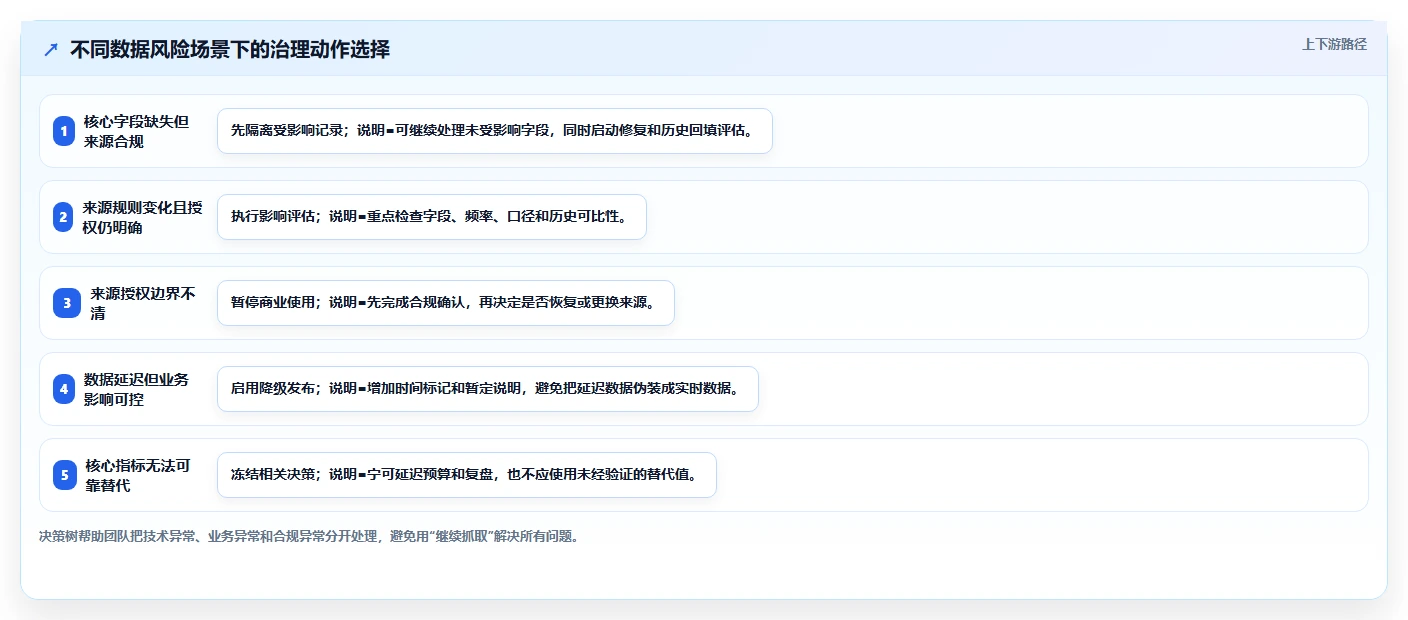Open the action box 先隔离受影响记录
This screenshot has width=1408, height=620.
pos(495,131)
